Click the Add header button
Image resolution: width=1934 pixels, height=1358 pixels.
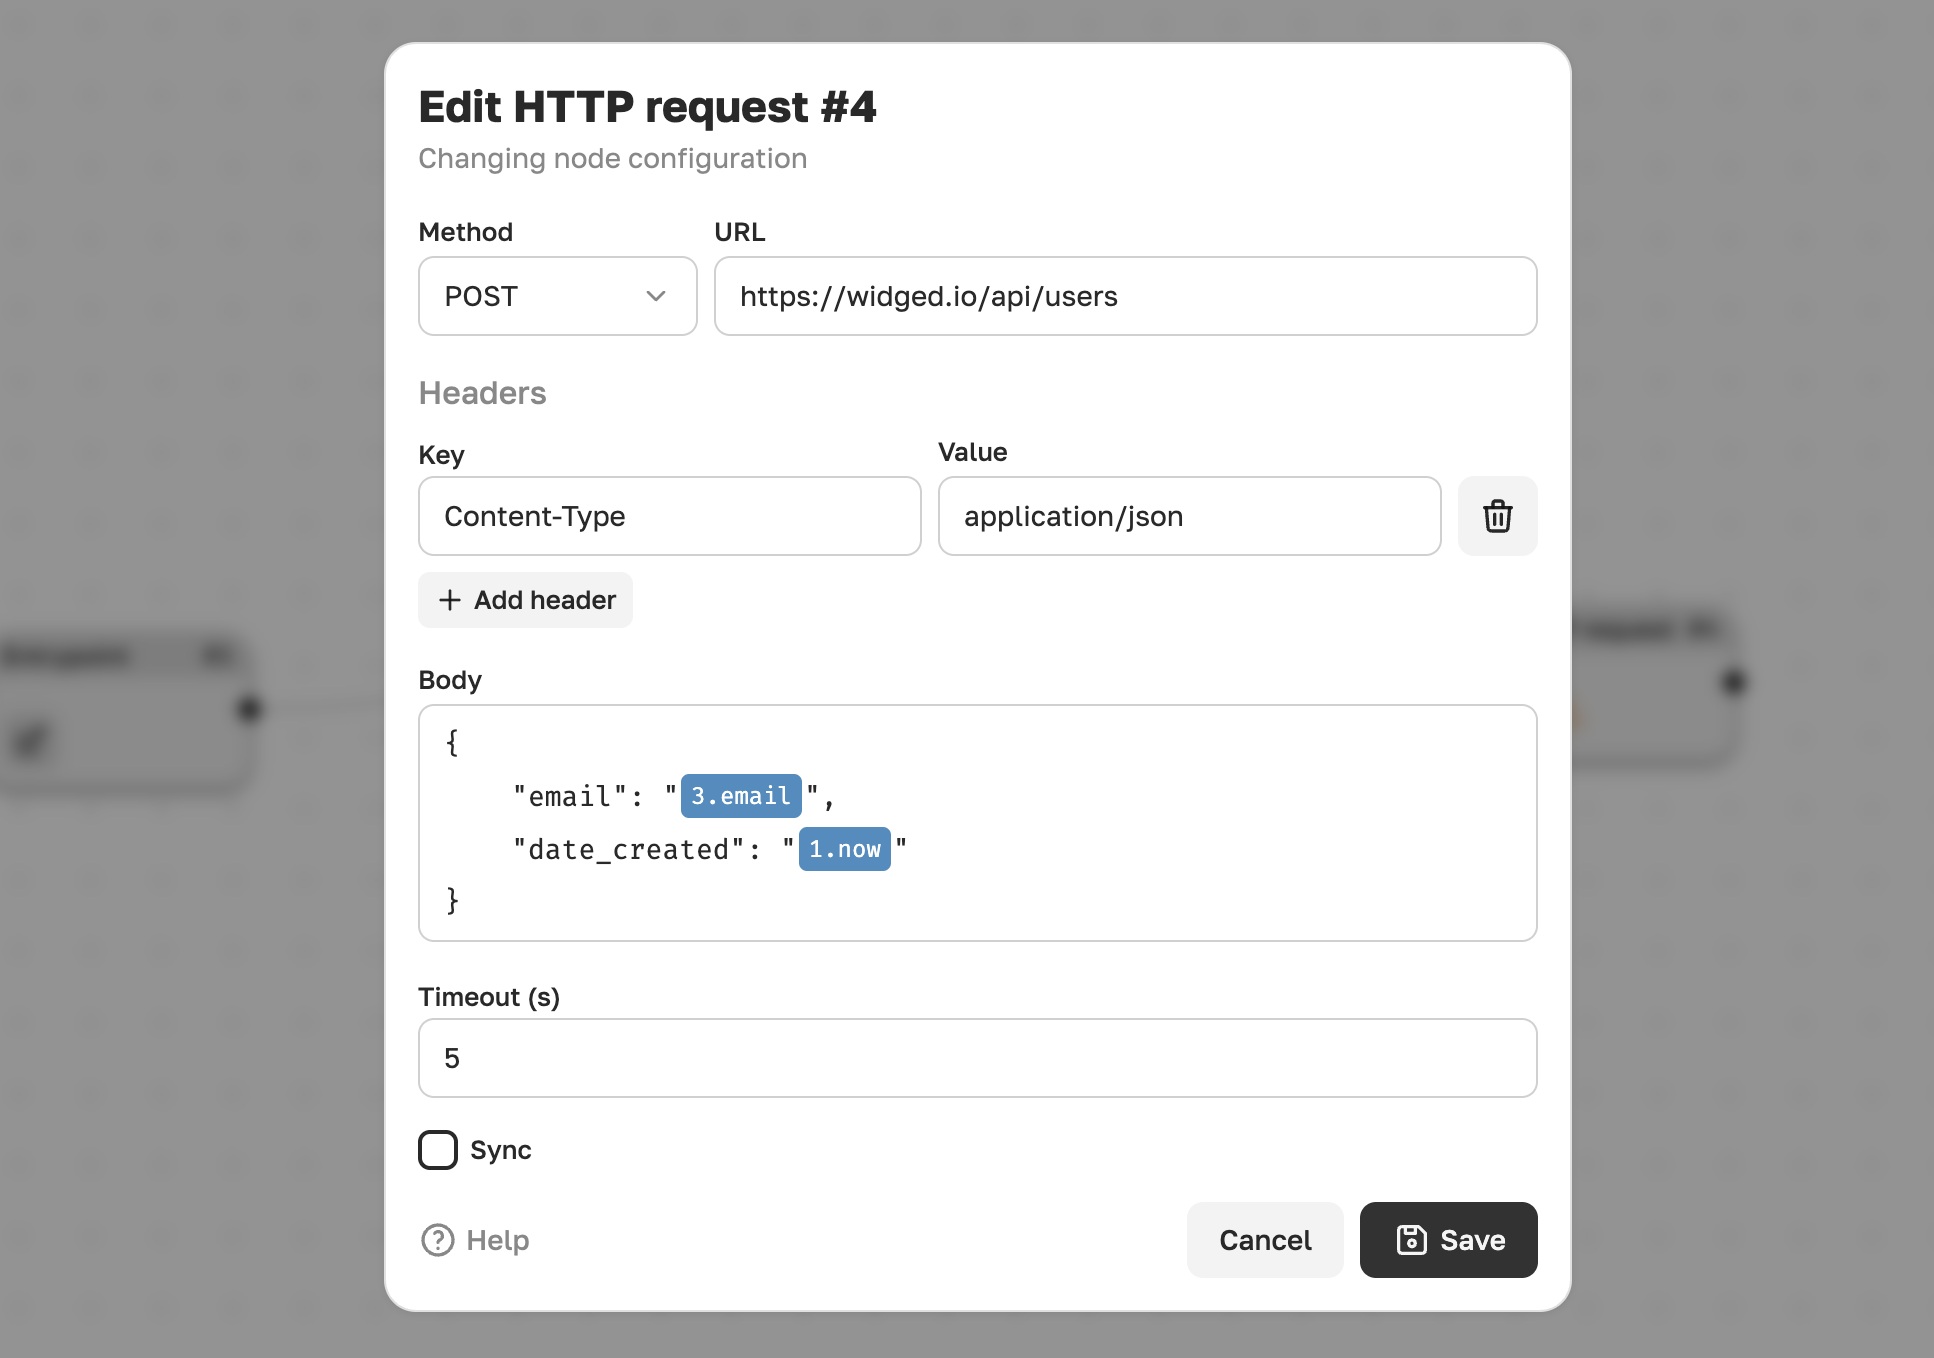[x=525, y=600]
